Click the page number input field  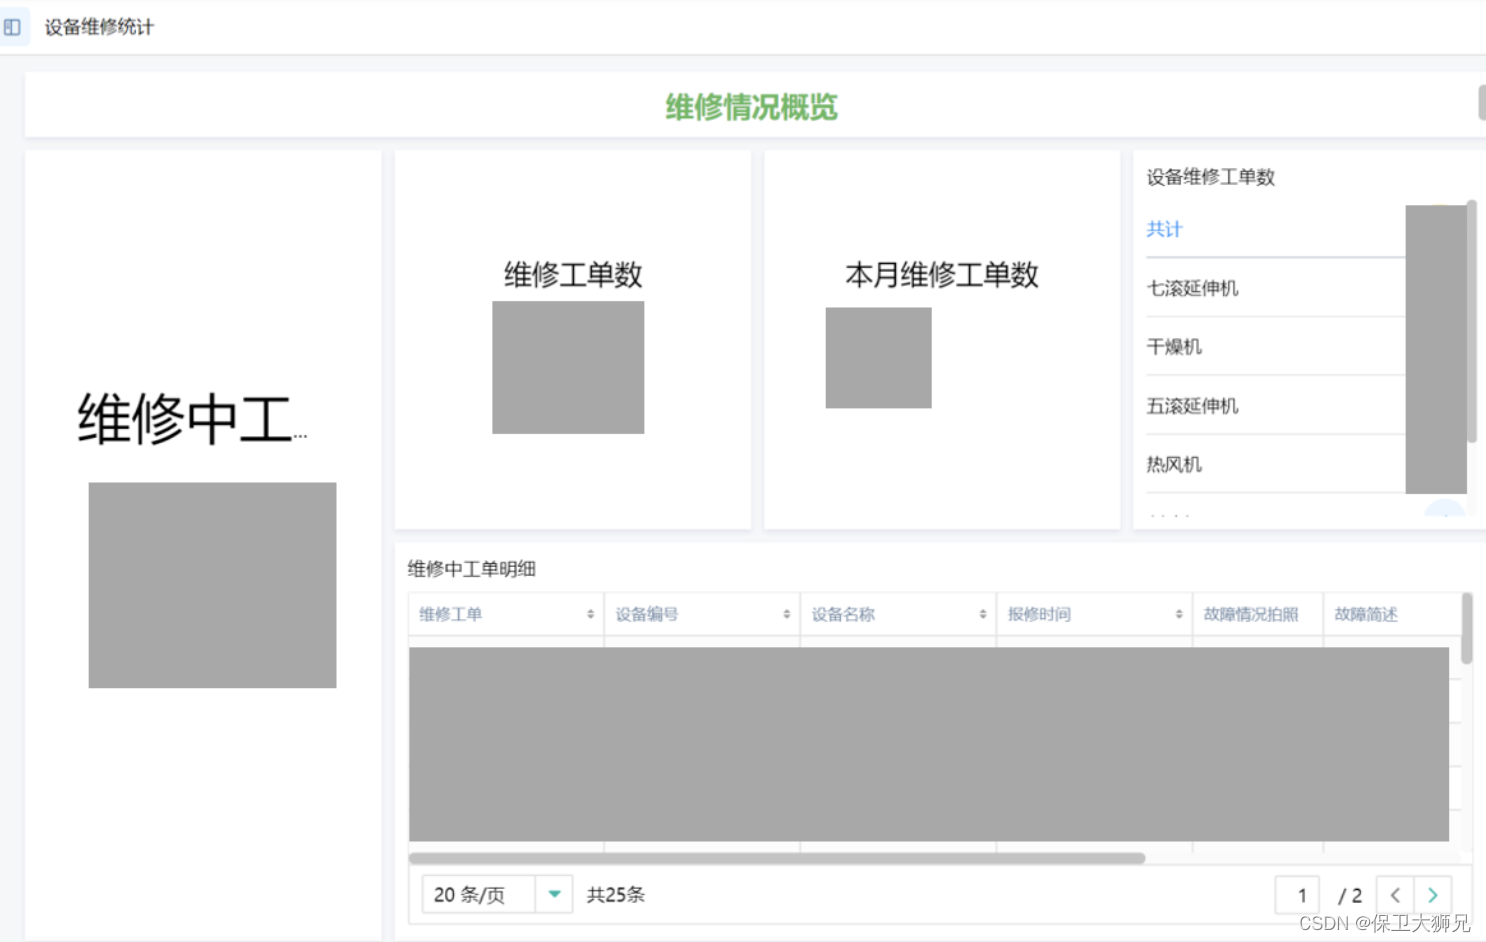pyautogui.click(x=1298, y=895)
